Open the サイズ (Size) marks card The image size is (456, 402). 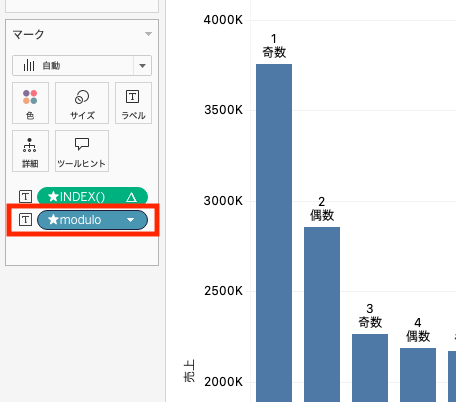[82, 103]
